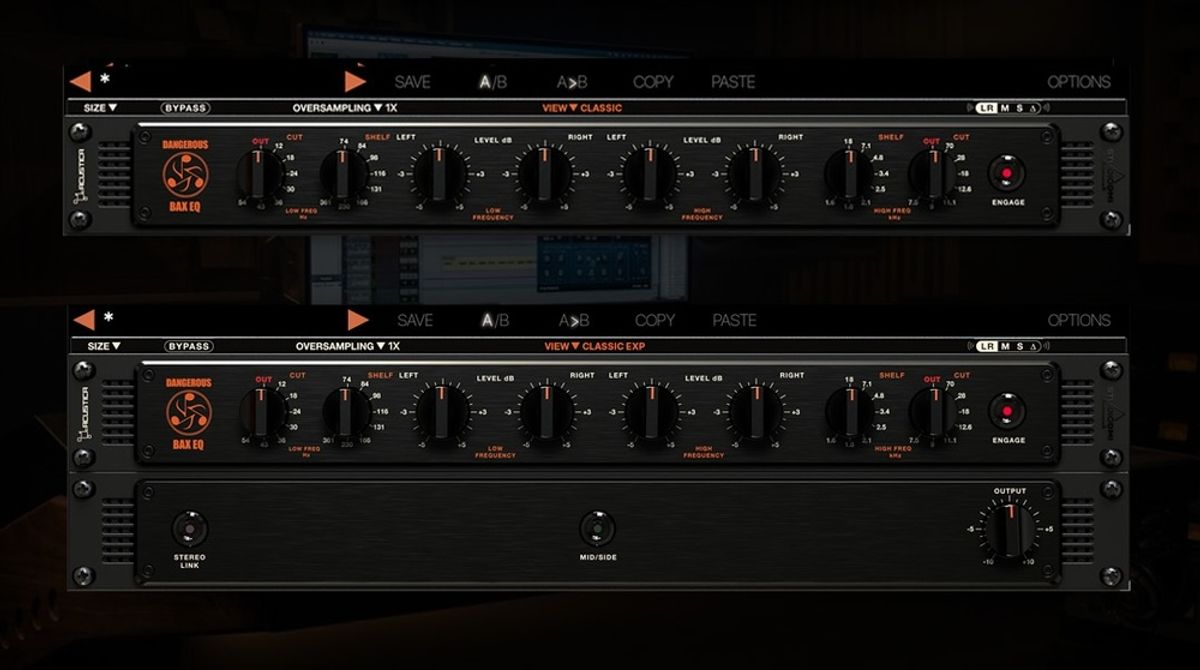Select delta Δ monitoring in lower Classic Exp plugin
Image resolution: width=1200 pixels, height=670 pixels.
[1034, 346]
